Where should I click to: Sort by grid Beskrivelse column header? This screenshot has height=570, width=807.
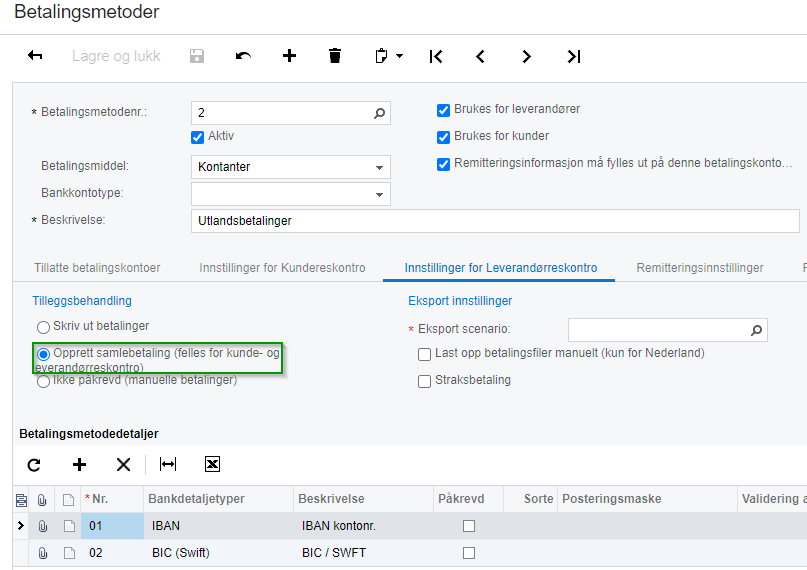pyautogui.click(x=363, y=499)
